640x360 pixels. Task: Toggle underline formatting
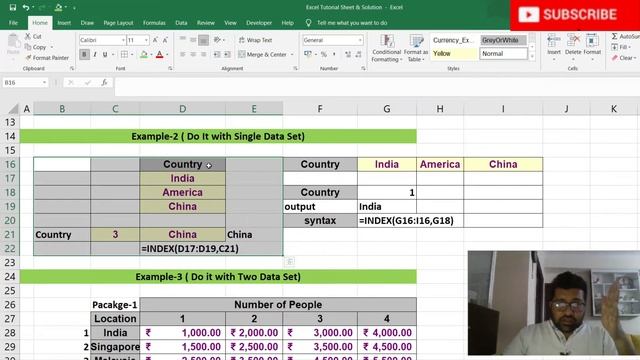point(105,54)
